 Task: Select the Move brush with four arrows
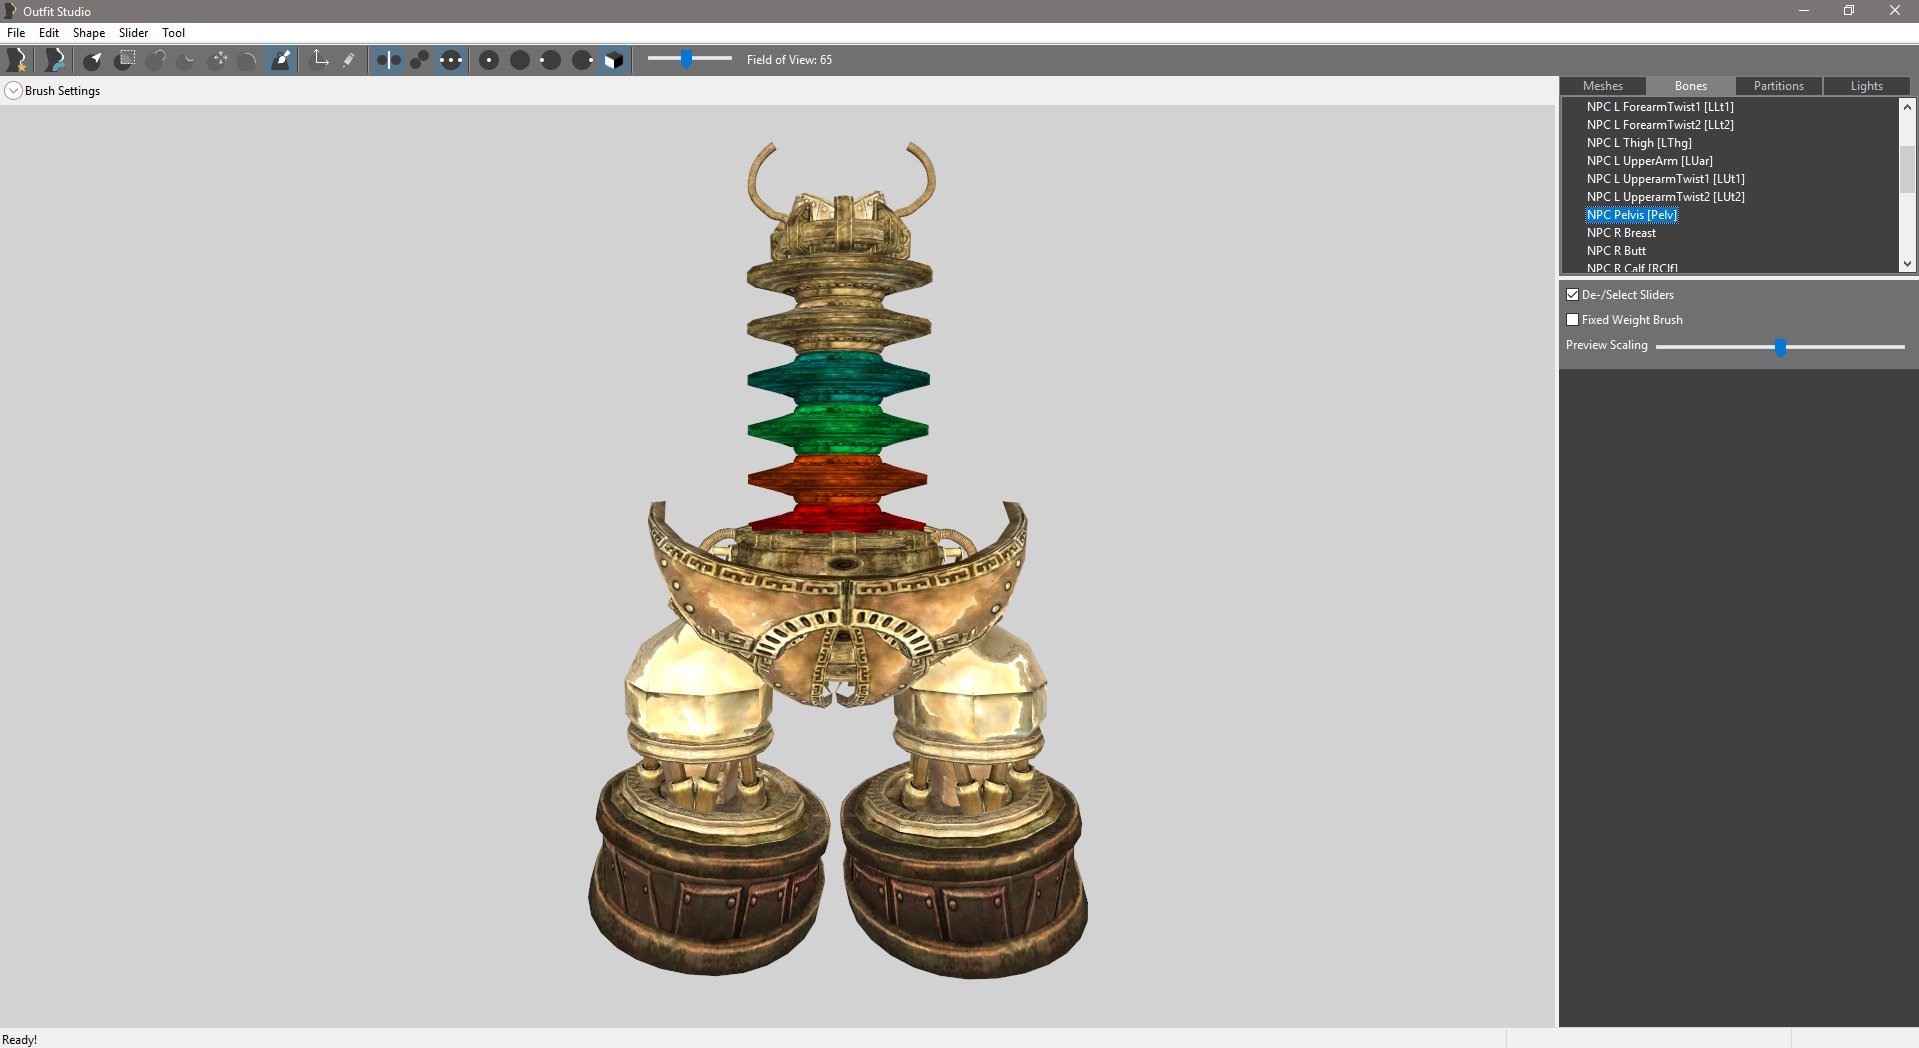click(x=219, y=60)
